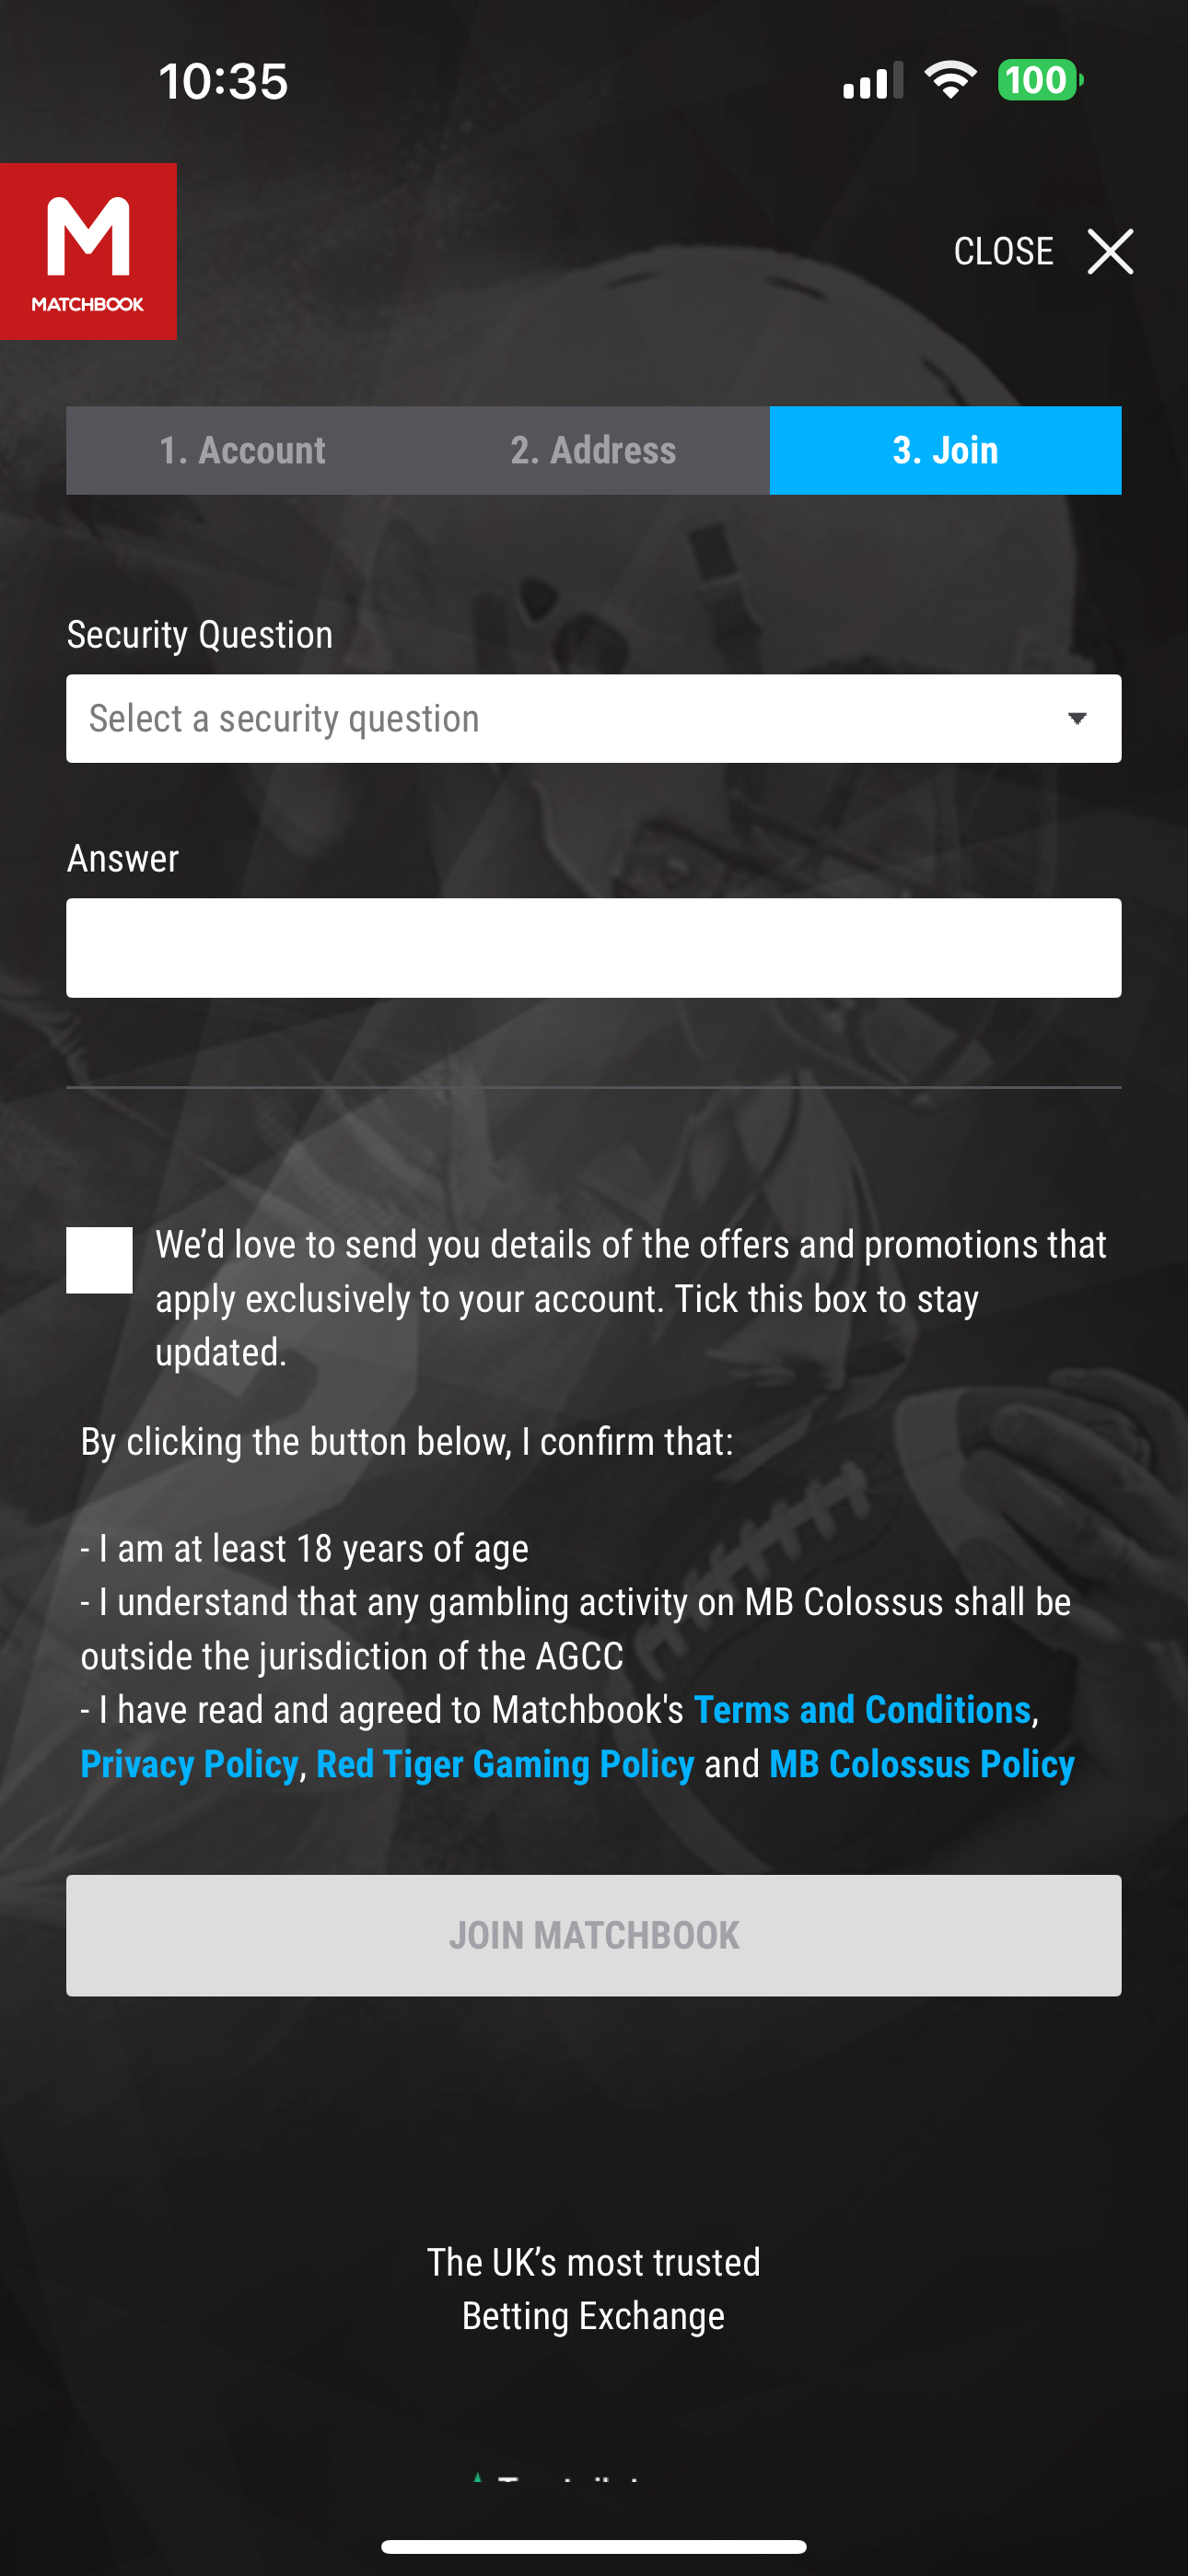1188x2576 pixels.
Task: Tap the 10:35 clock in status bar
Action: [223, 81]
